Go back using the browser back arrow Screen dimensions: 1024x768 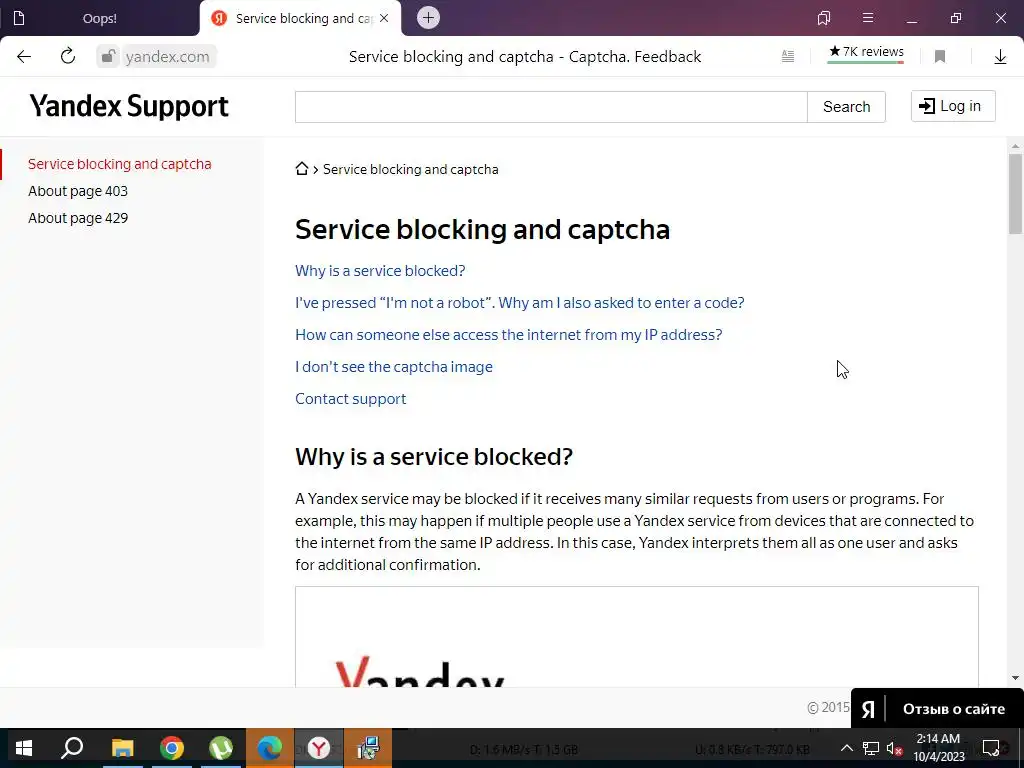coord(24,57)
